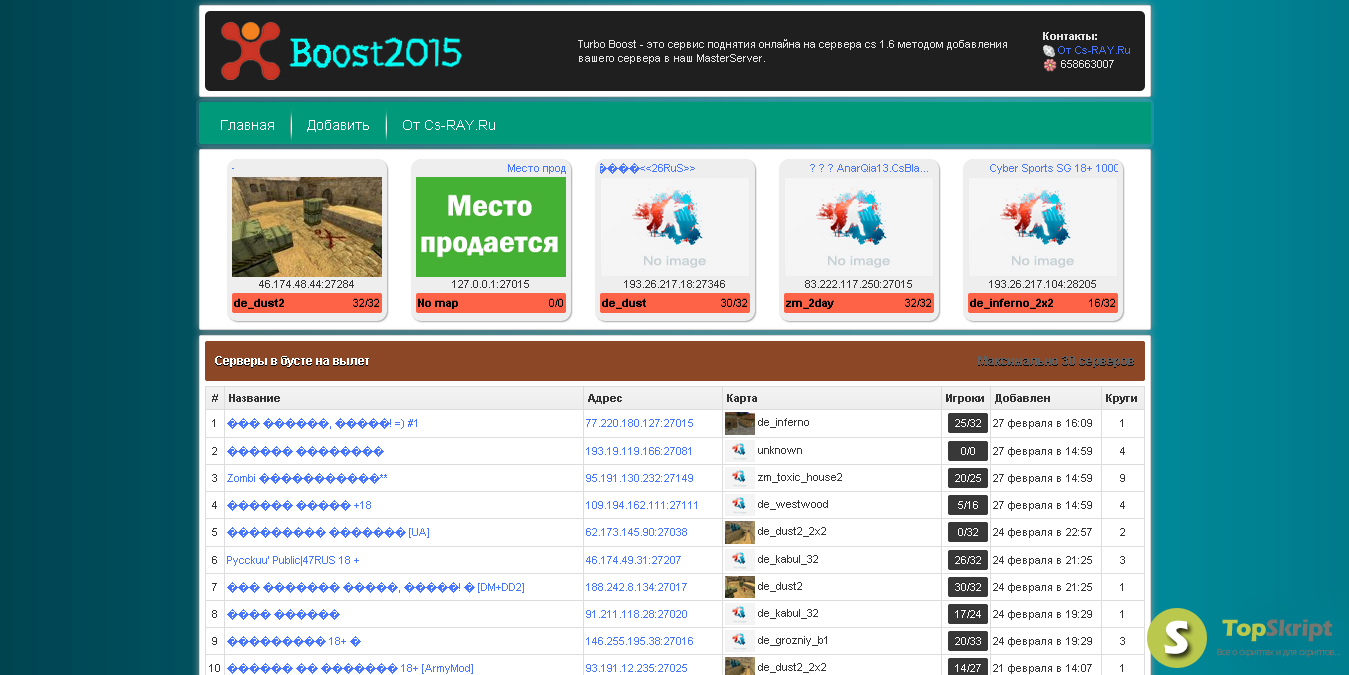Open address link 188.242.8.134:27017
This screenshot has width=1349, height=675.
click(636, 587)
